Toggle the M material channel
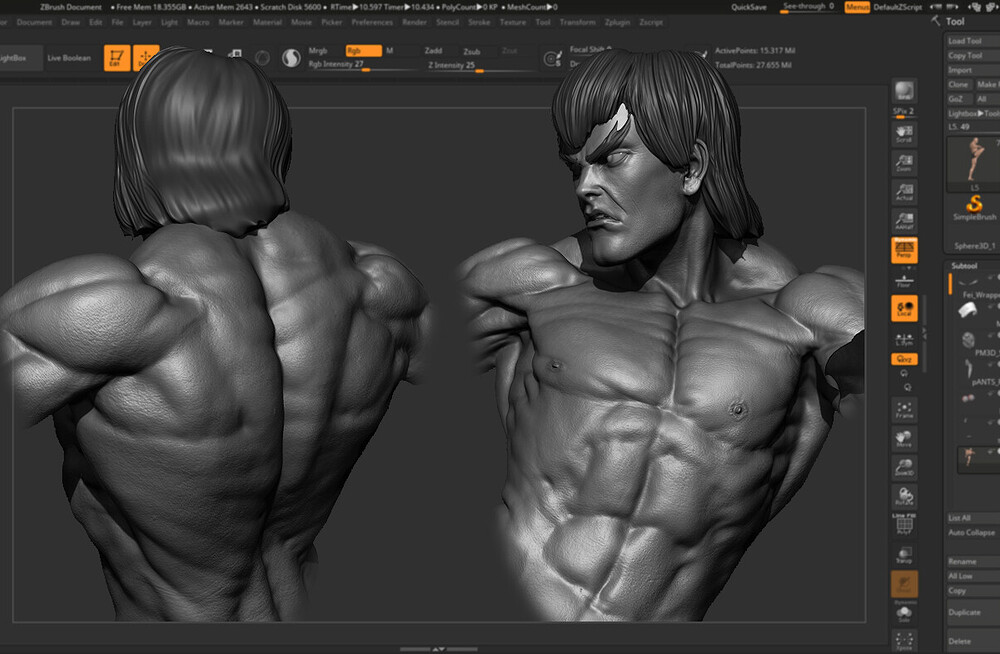The image size is (1000, 654). pos(389,50)
